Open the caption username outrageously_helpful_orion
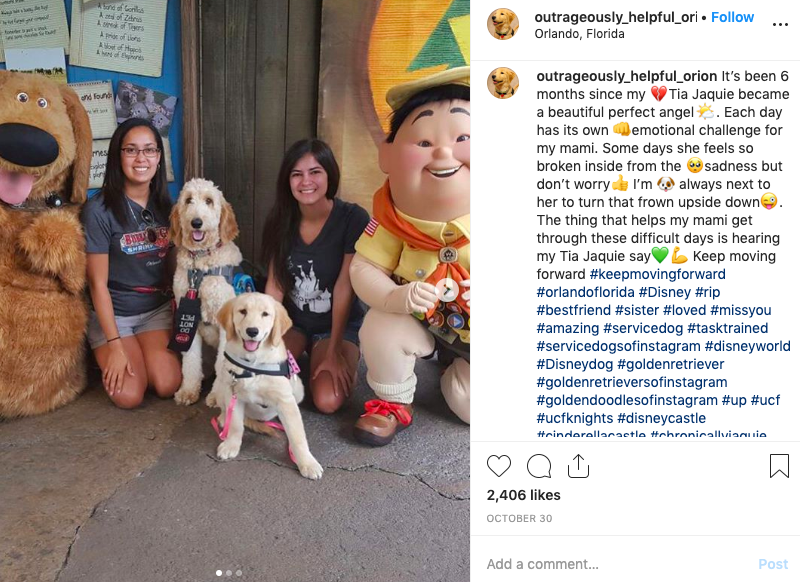Screen dimensions: 800x582 coord(627,76)
